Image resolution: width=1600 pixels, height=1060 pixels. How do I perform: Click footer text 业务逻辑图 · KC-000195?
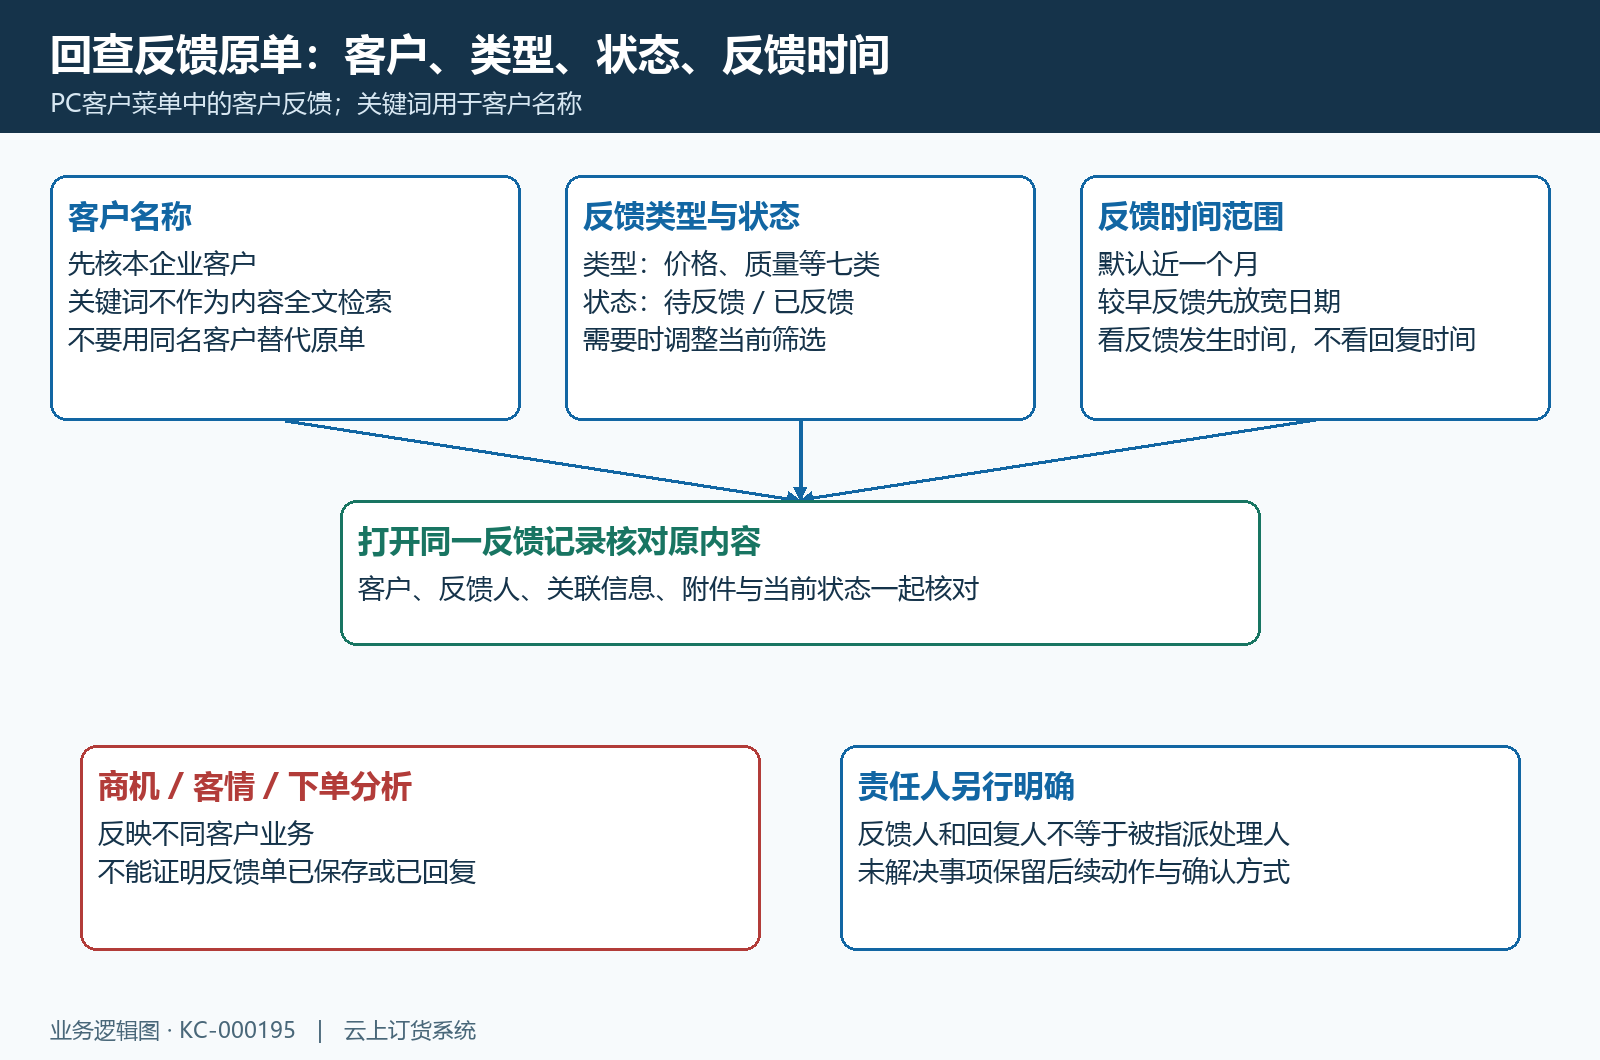point(173,1030)
